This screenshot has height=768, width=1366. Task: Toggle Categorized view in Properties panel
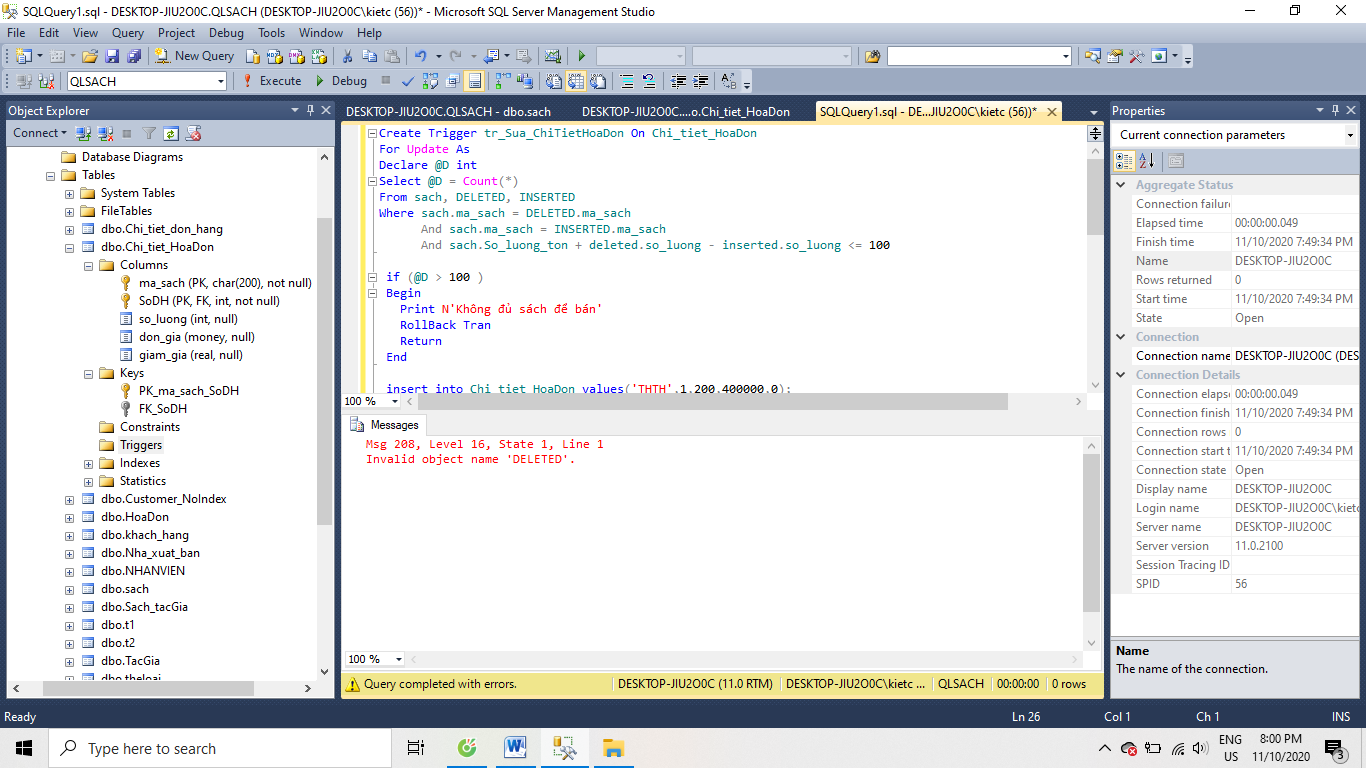pyautogui.click(x=1124, y=160)
